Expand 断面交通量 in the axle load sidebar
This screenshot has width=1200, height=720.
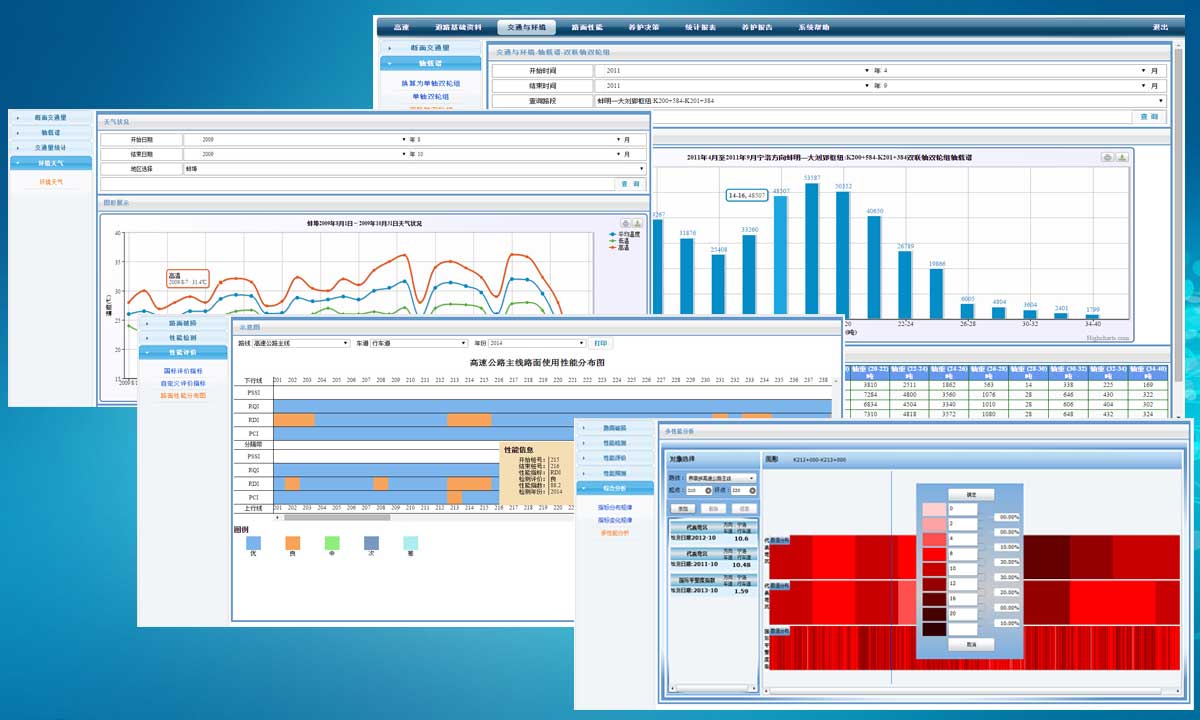pos(431,47)
